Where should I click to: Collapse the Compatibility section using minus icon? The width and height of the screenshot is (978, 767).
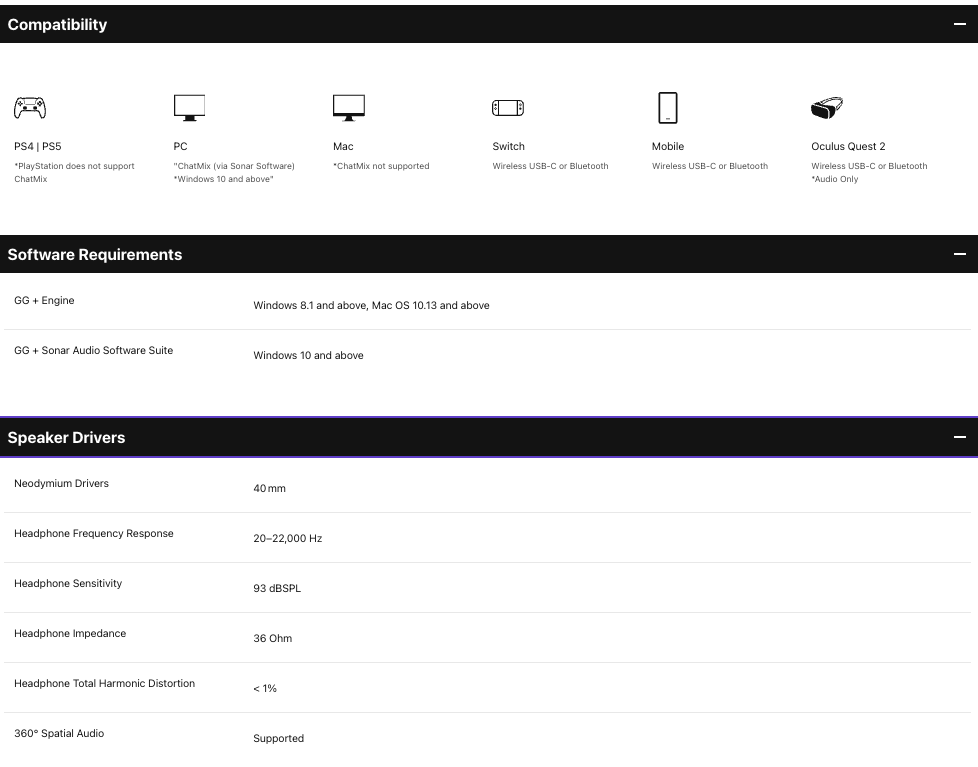click(960, 25)
